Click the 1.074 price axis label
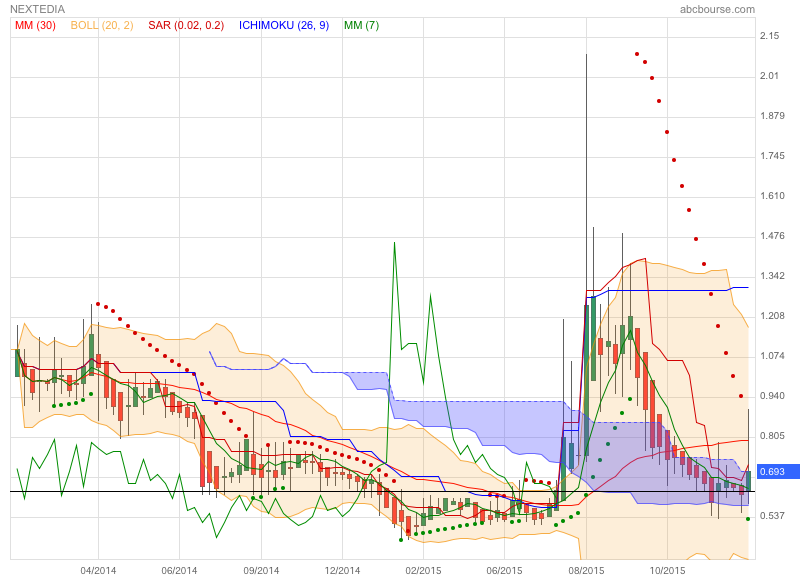 [x=772, y=356]
